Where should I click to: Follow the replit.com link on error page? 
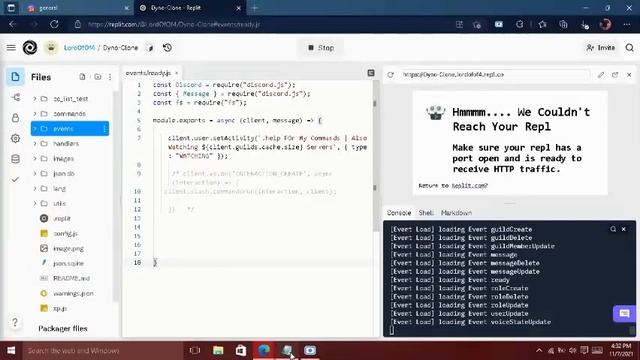tap(469, 186)
